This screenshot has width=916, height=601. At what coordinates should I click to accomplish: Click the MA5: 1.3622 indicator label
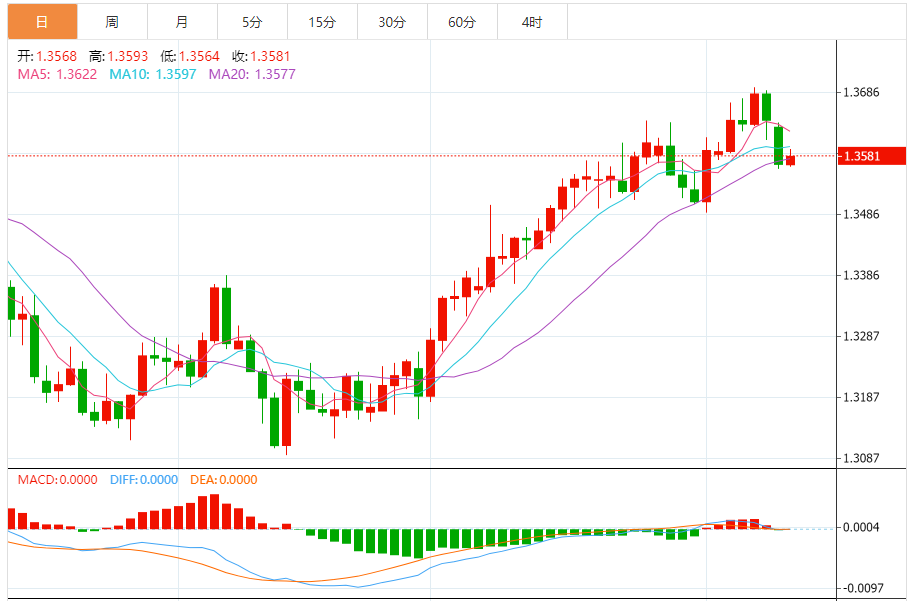57,74
